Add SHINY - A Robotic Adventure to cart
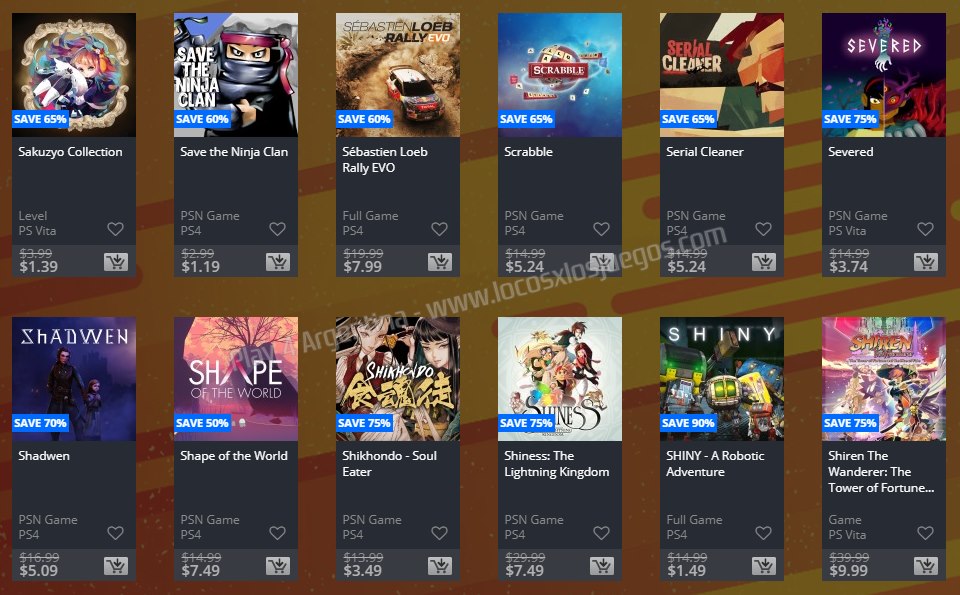 tap(764, 566)
